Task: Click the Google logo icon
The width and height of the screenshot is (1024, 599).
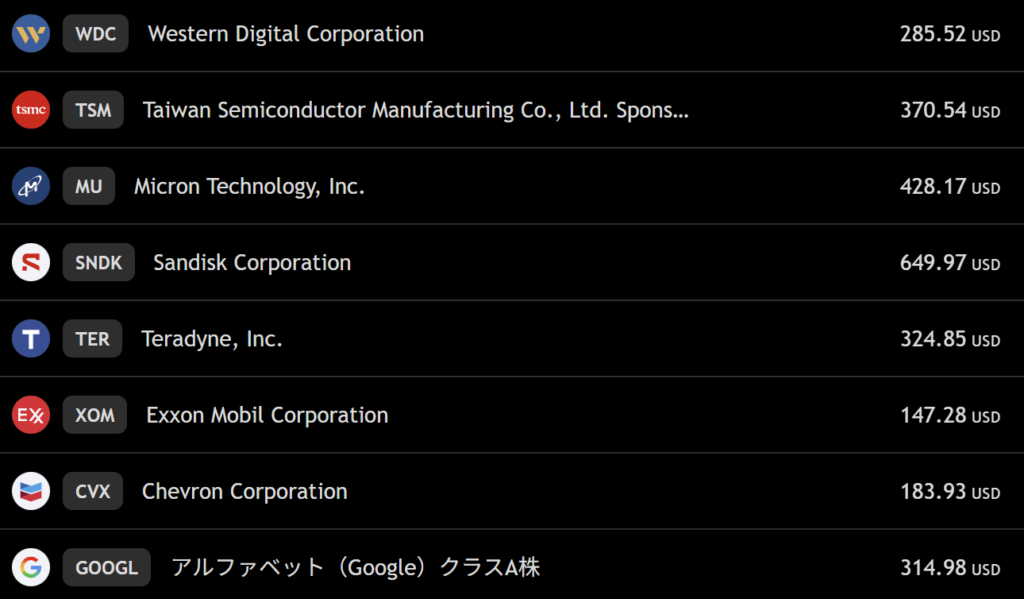Action: [x=31, y=568]
